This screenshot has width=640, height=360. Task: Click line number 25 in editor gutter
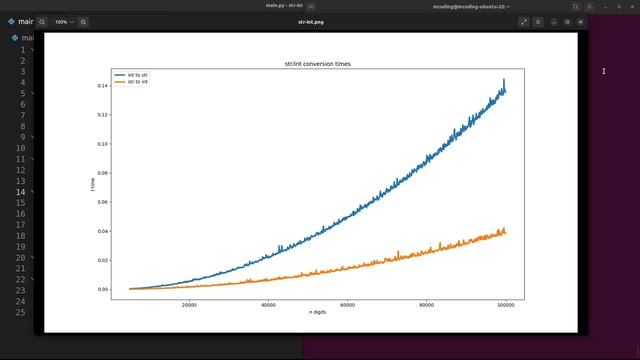point(21,312)
